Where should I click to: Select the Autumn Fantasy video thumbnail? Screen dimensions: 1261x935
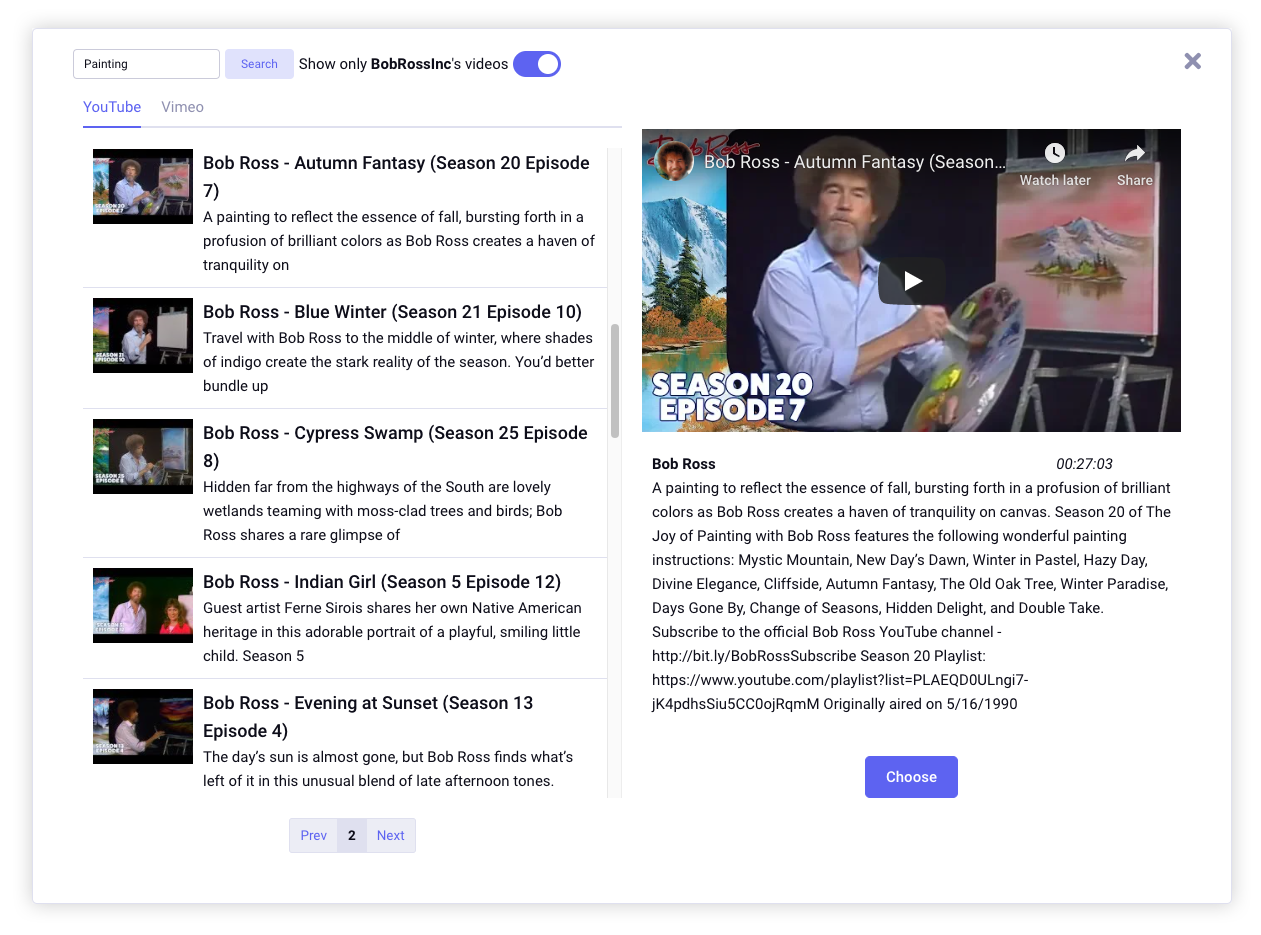point(143,186)
